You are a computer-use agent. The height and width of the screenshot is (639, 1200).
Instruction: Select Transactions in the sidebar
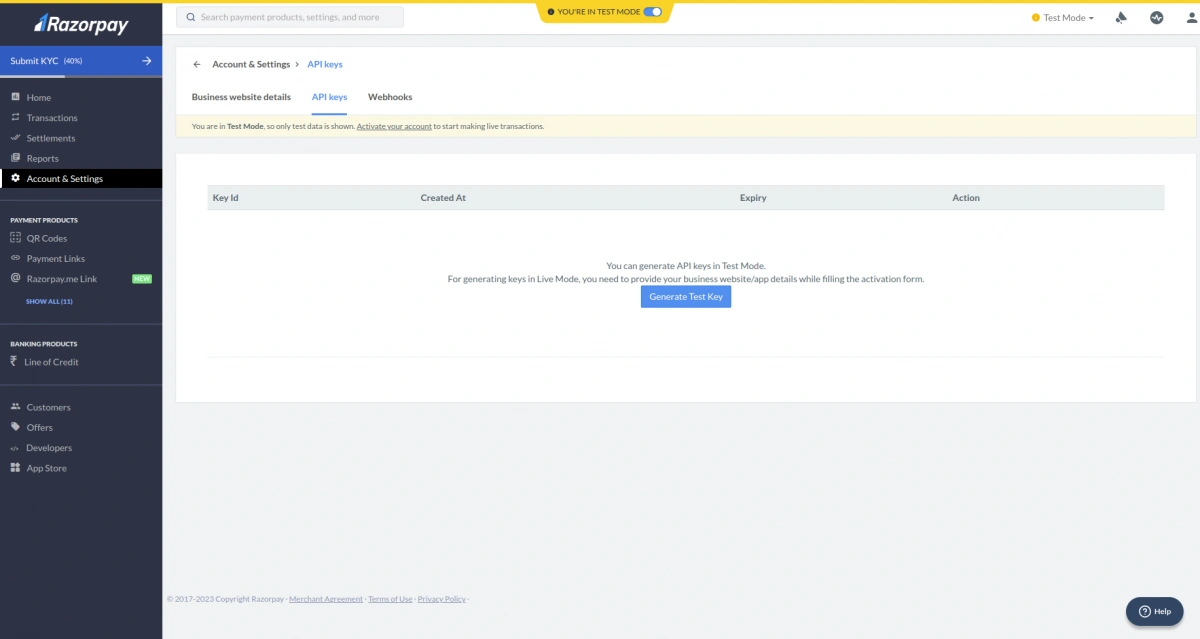pos(51,117)
